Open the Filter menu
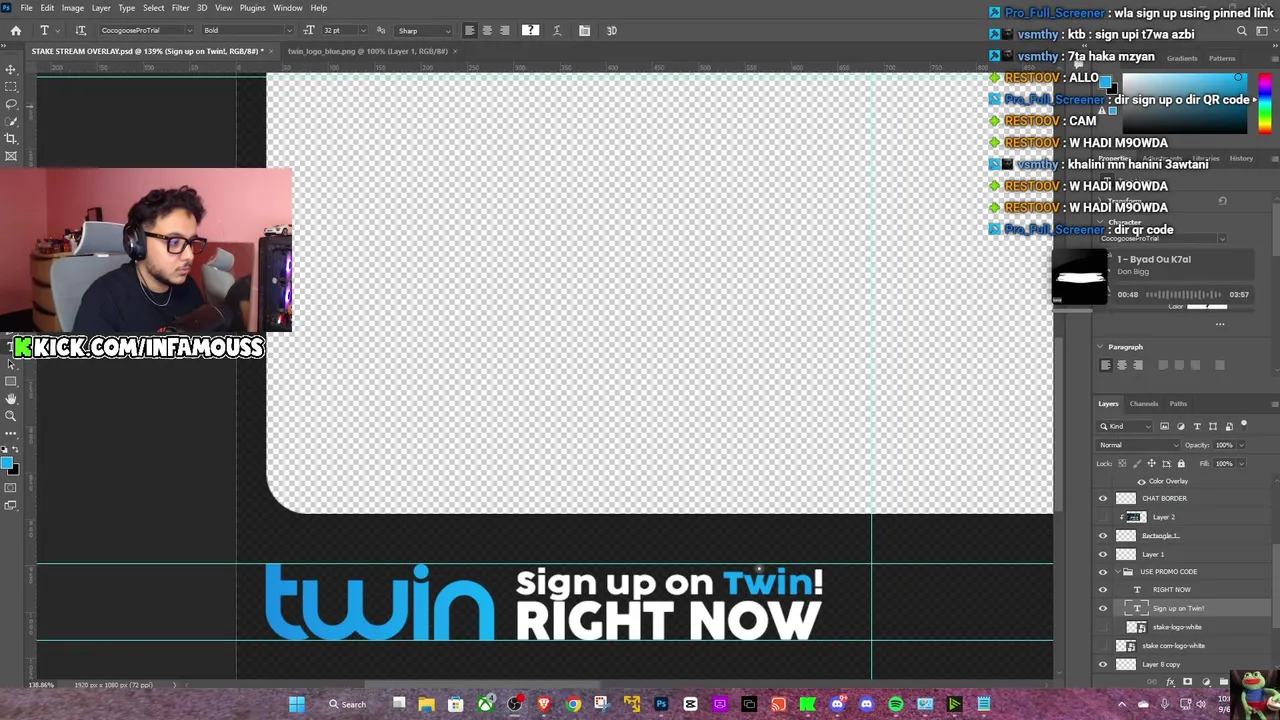Screen dimensions: 1280x720 180,8
